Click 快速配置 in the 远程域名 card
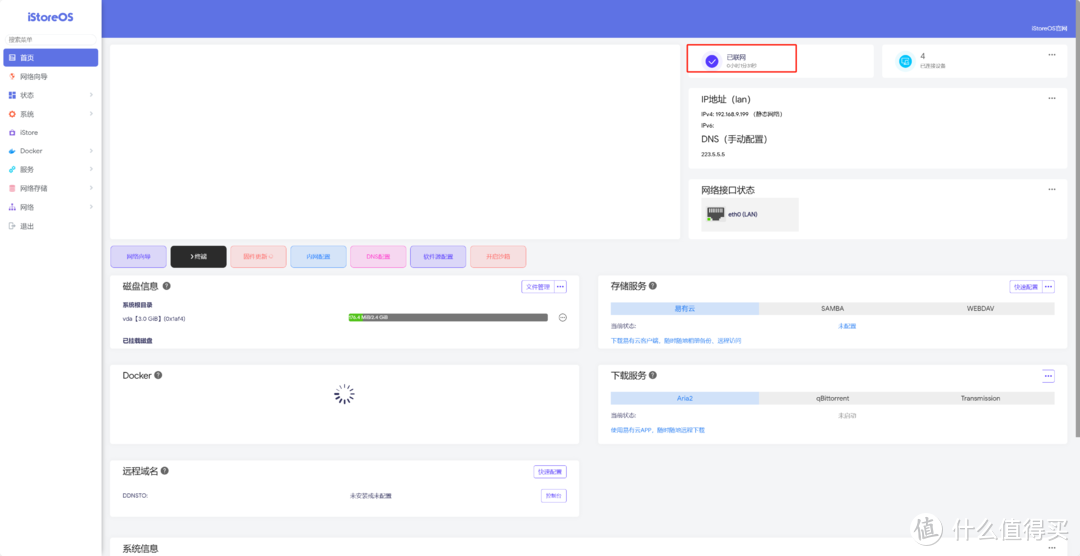Image resolution: width=1080 pixels, height=556 pixels. point(550,472)
